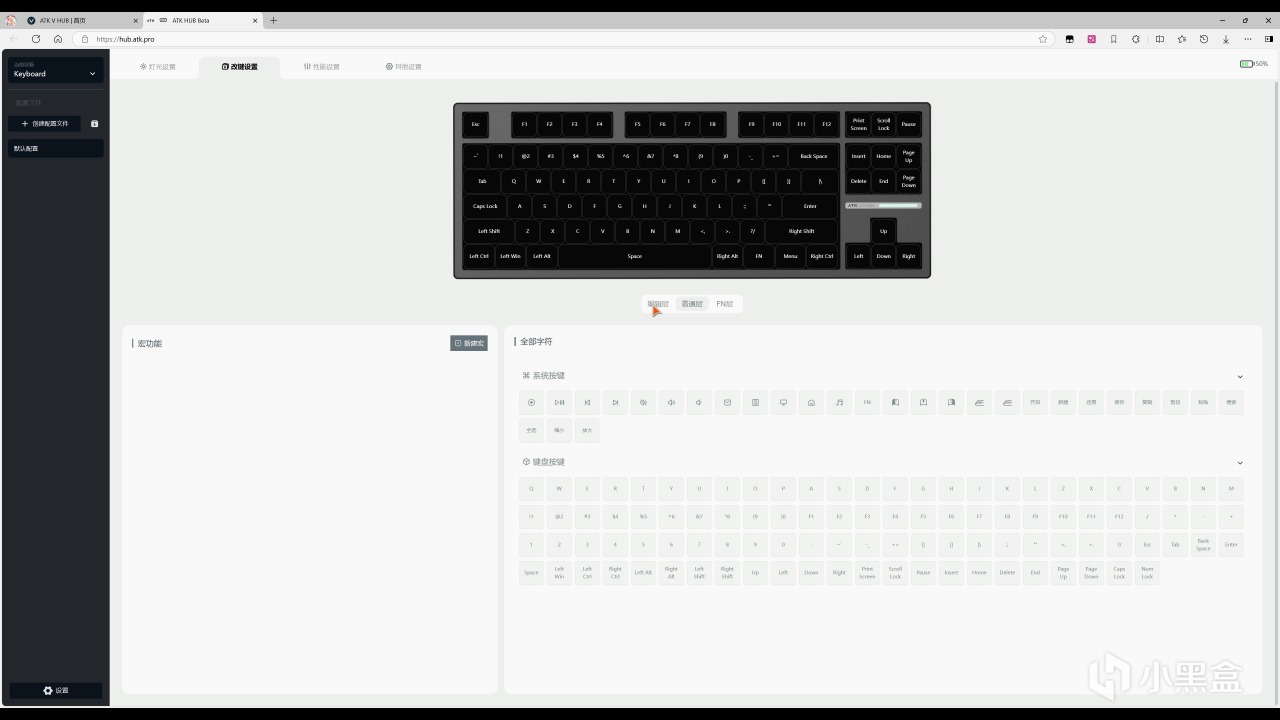Choose the home page system key
The width and height of the screenshot is (1280, 720).
click(x=811, y=402)
